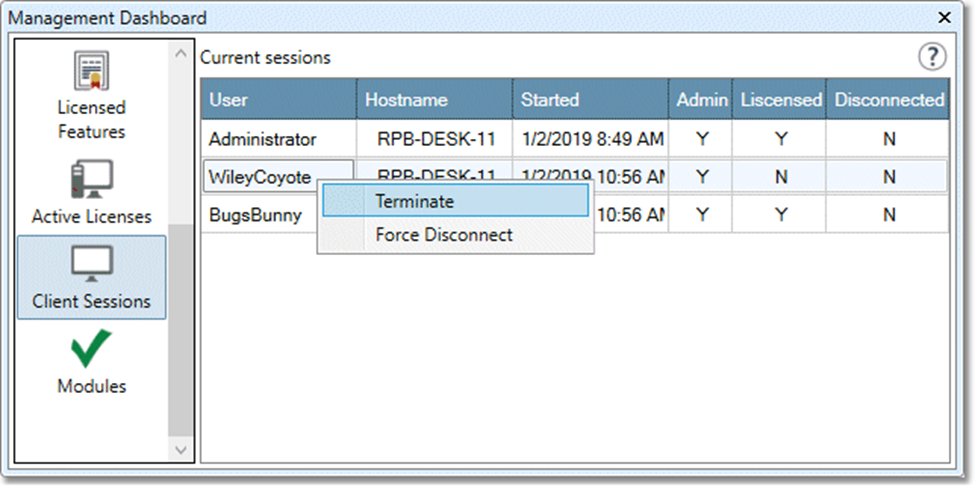The height and width of the screenshot is (488, 975).
Task: Close the Management Dashboard window
Action: (944, 17)
